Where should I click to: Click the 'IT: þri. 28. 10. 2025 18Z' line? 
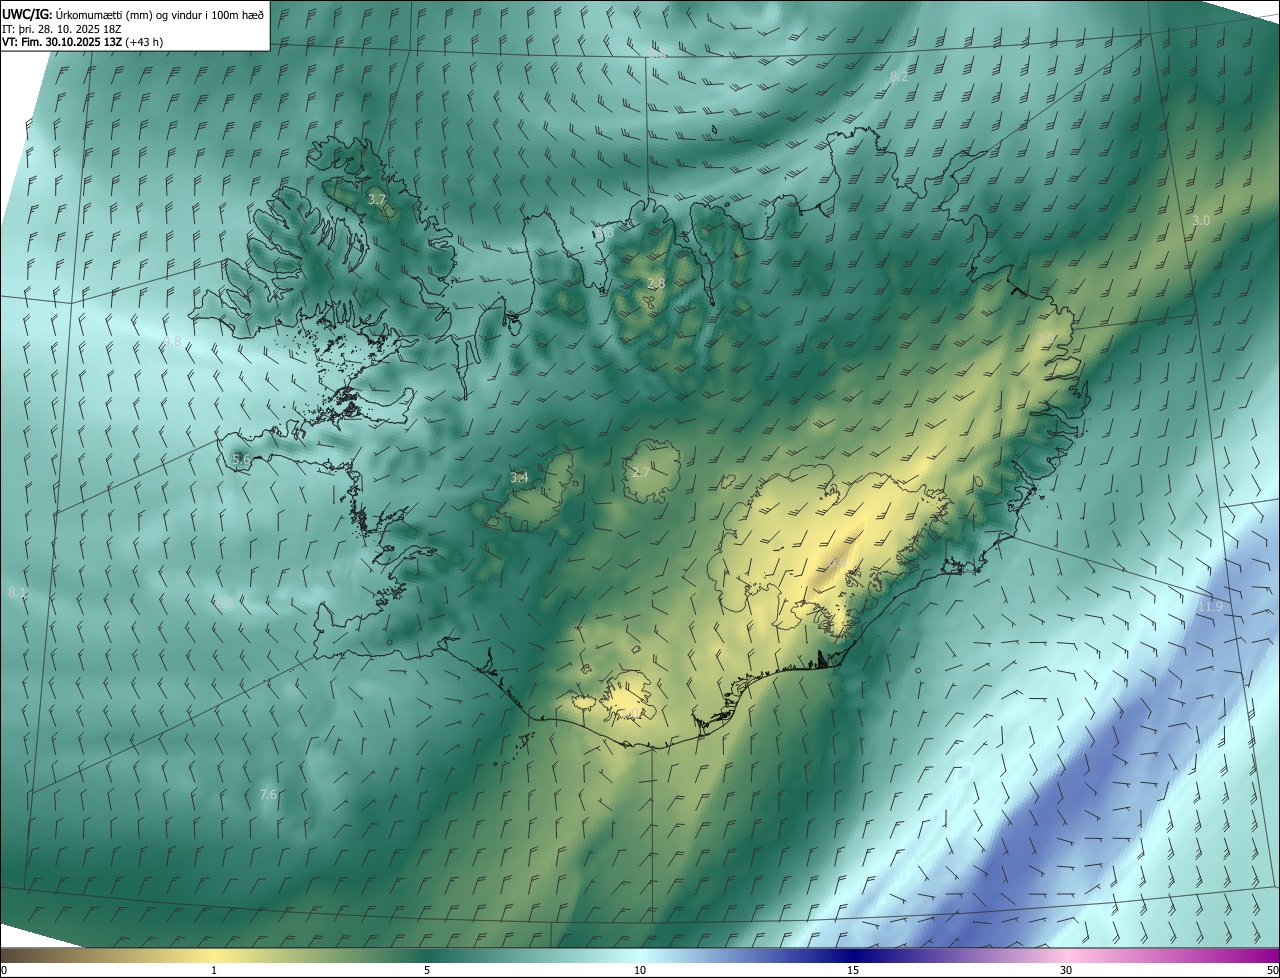point(62,29)
